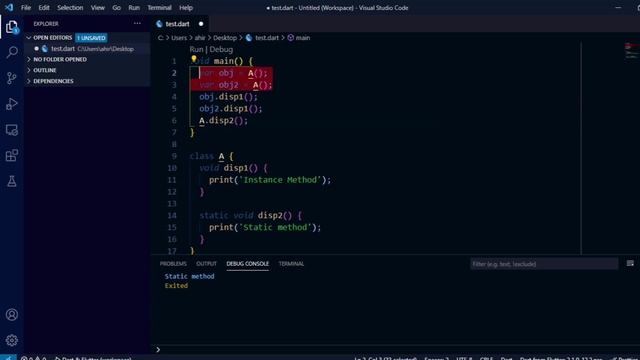640x360 pixels.
Task: Click line number 14 in the gutter
Action: pos(172,216)
